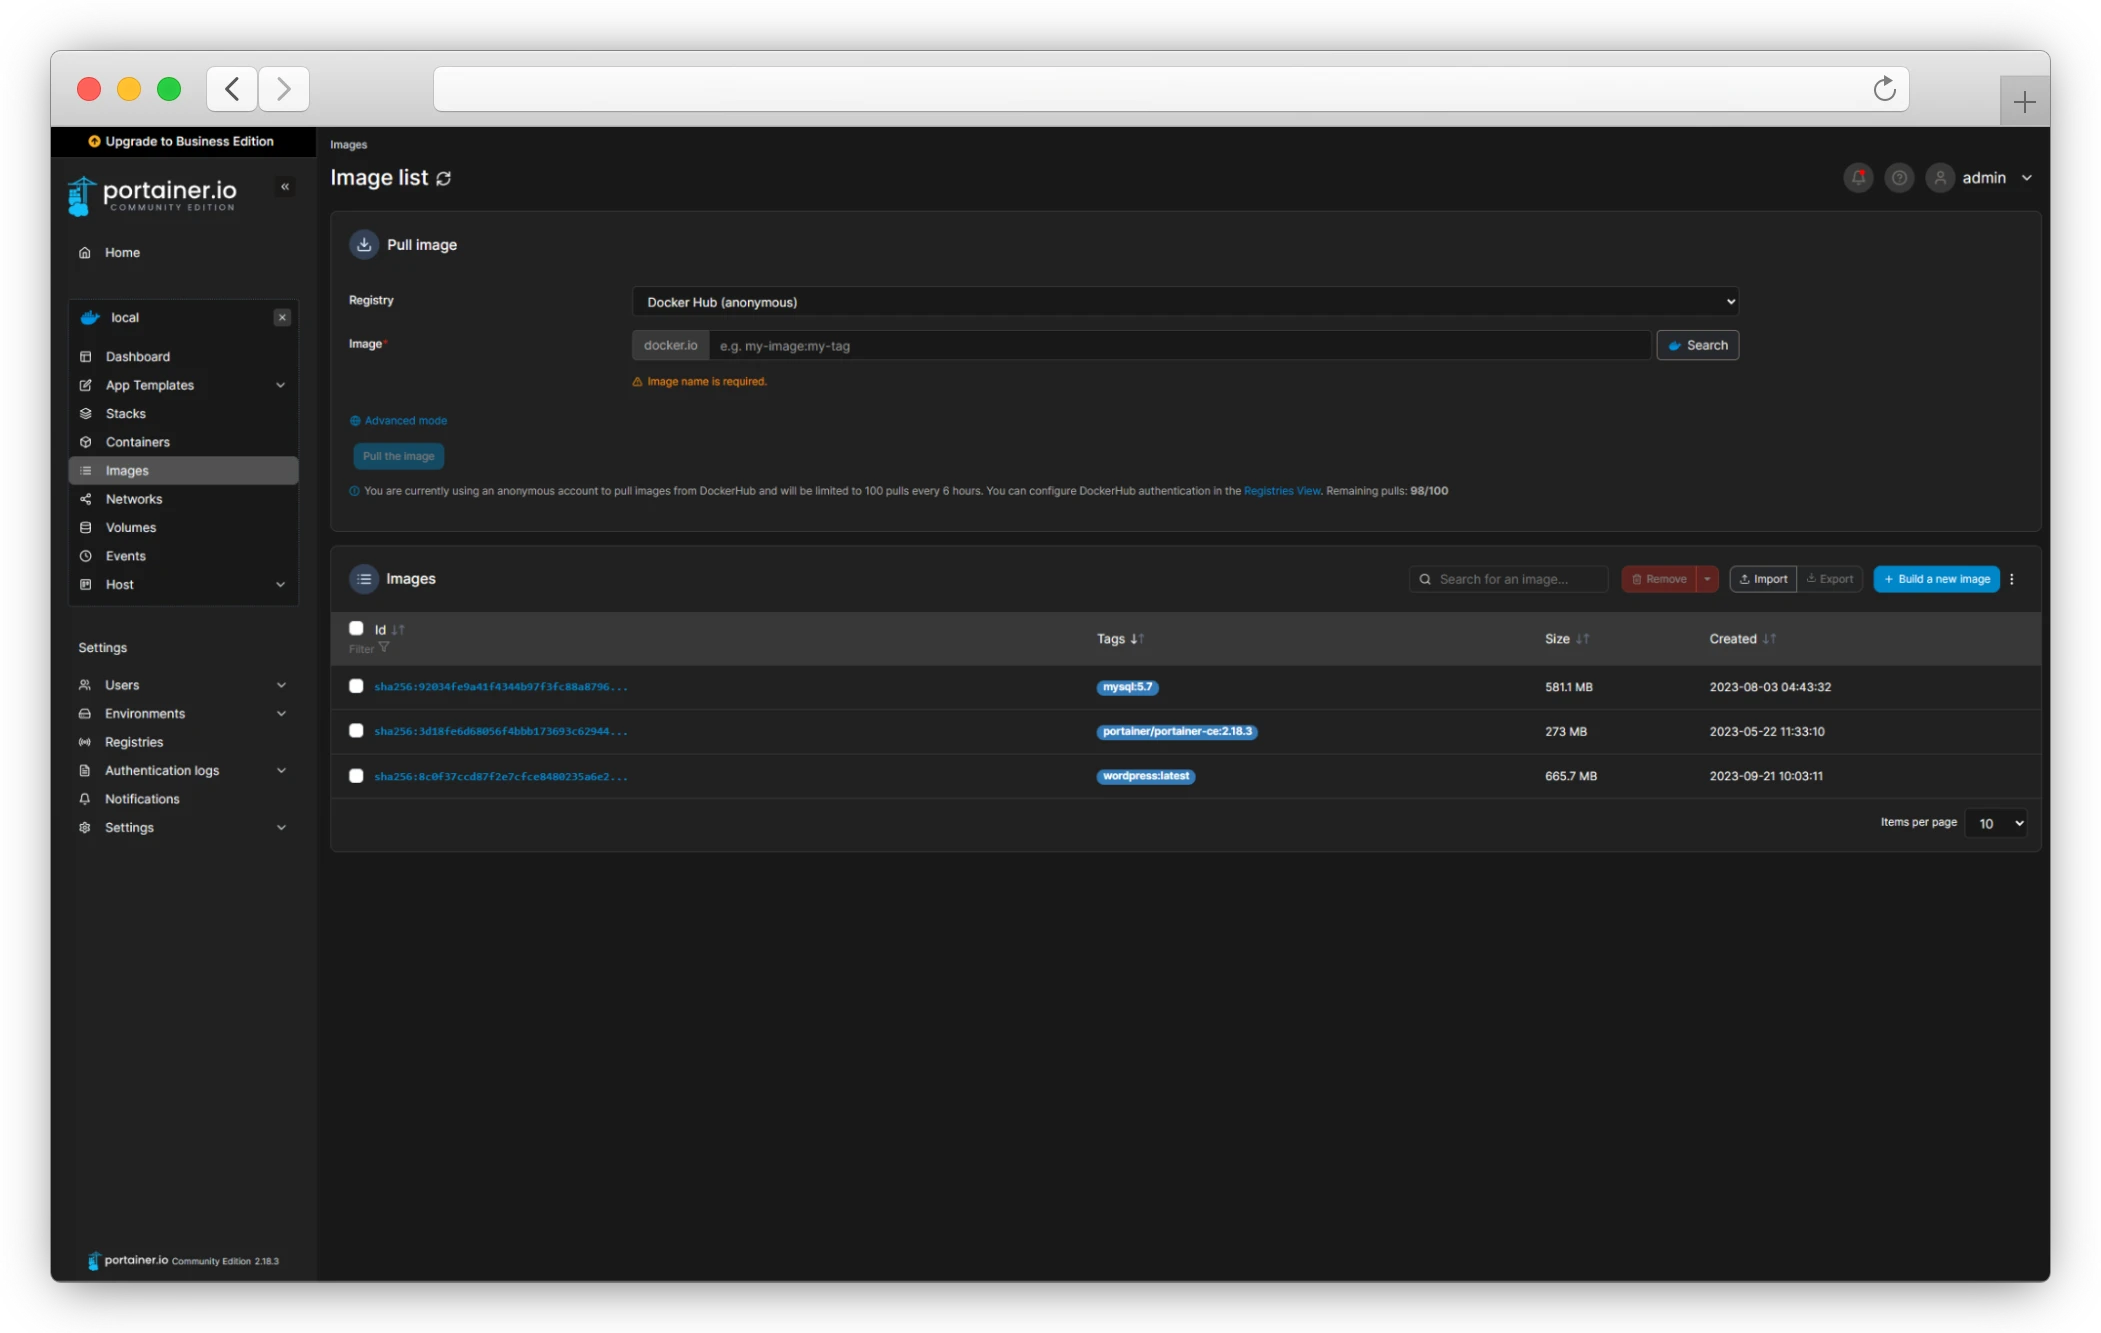Image resolution: width=2101 pixels, height=1333 pixels.
Task: Click the help question mark icon
Action: coord(1899,178)
